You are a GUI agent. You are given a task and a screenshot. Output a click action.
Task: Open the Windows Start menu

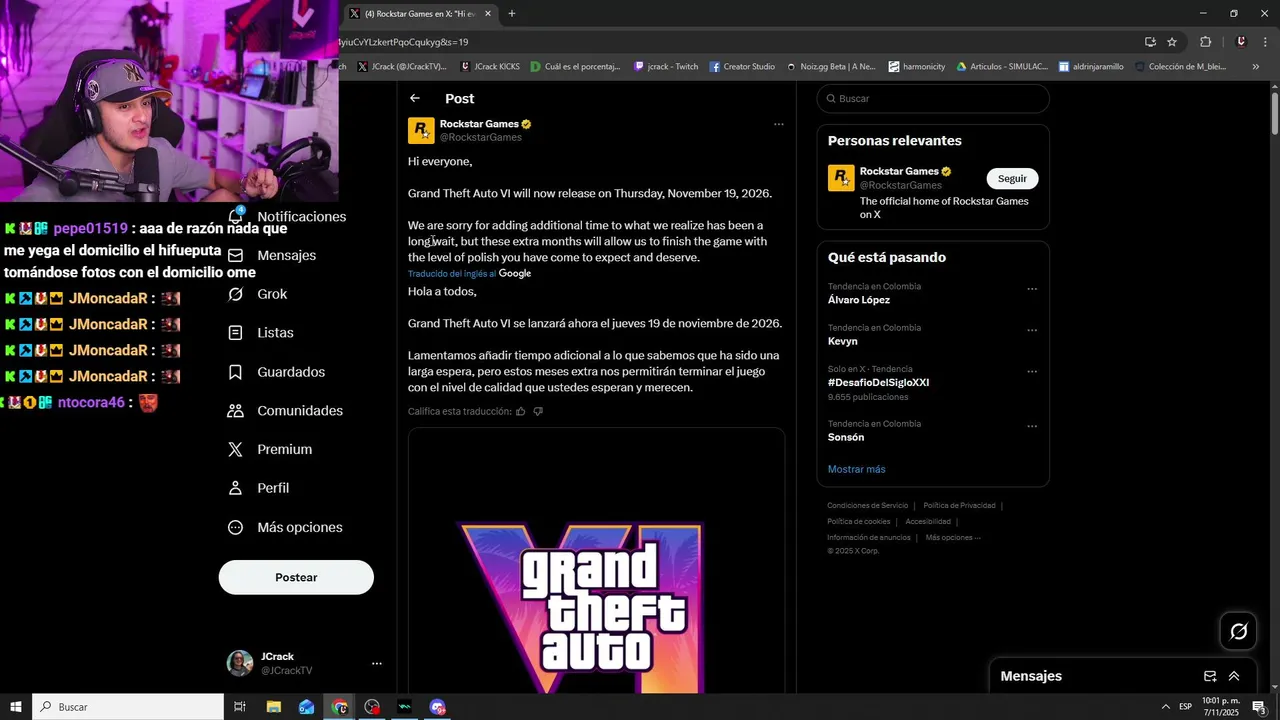coord(16,707)
